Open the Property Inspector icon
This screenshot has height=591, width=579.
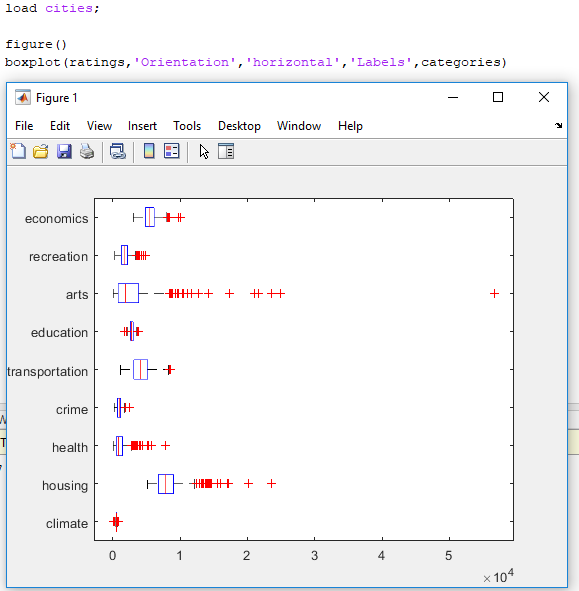coord(226,152)
